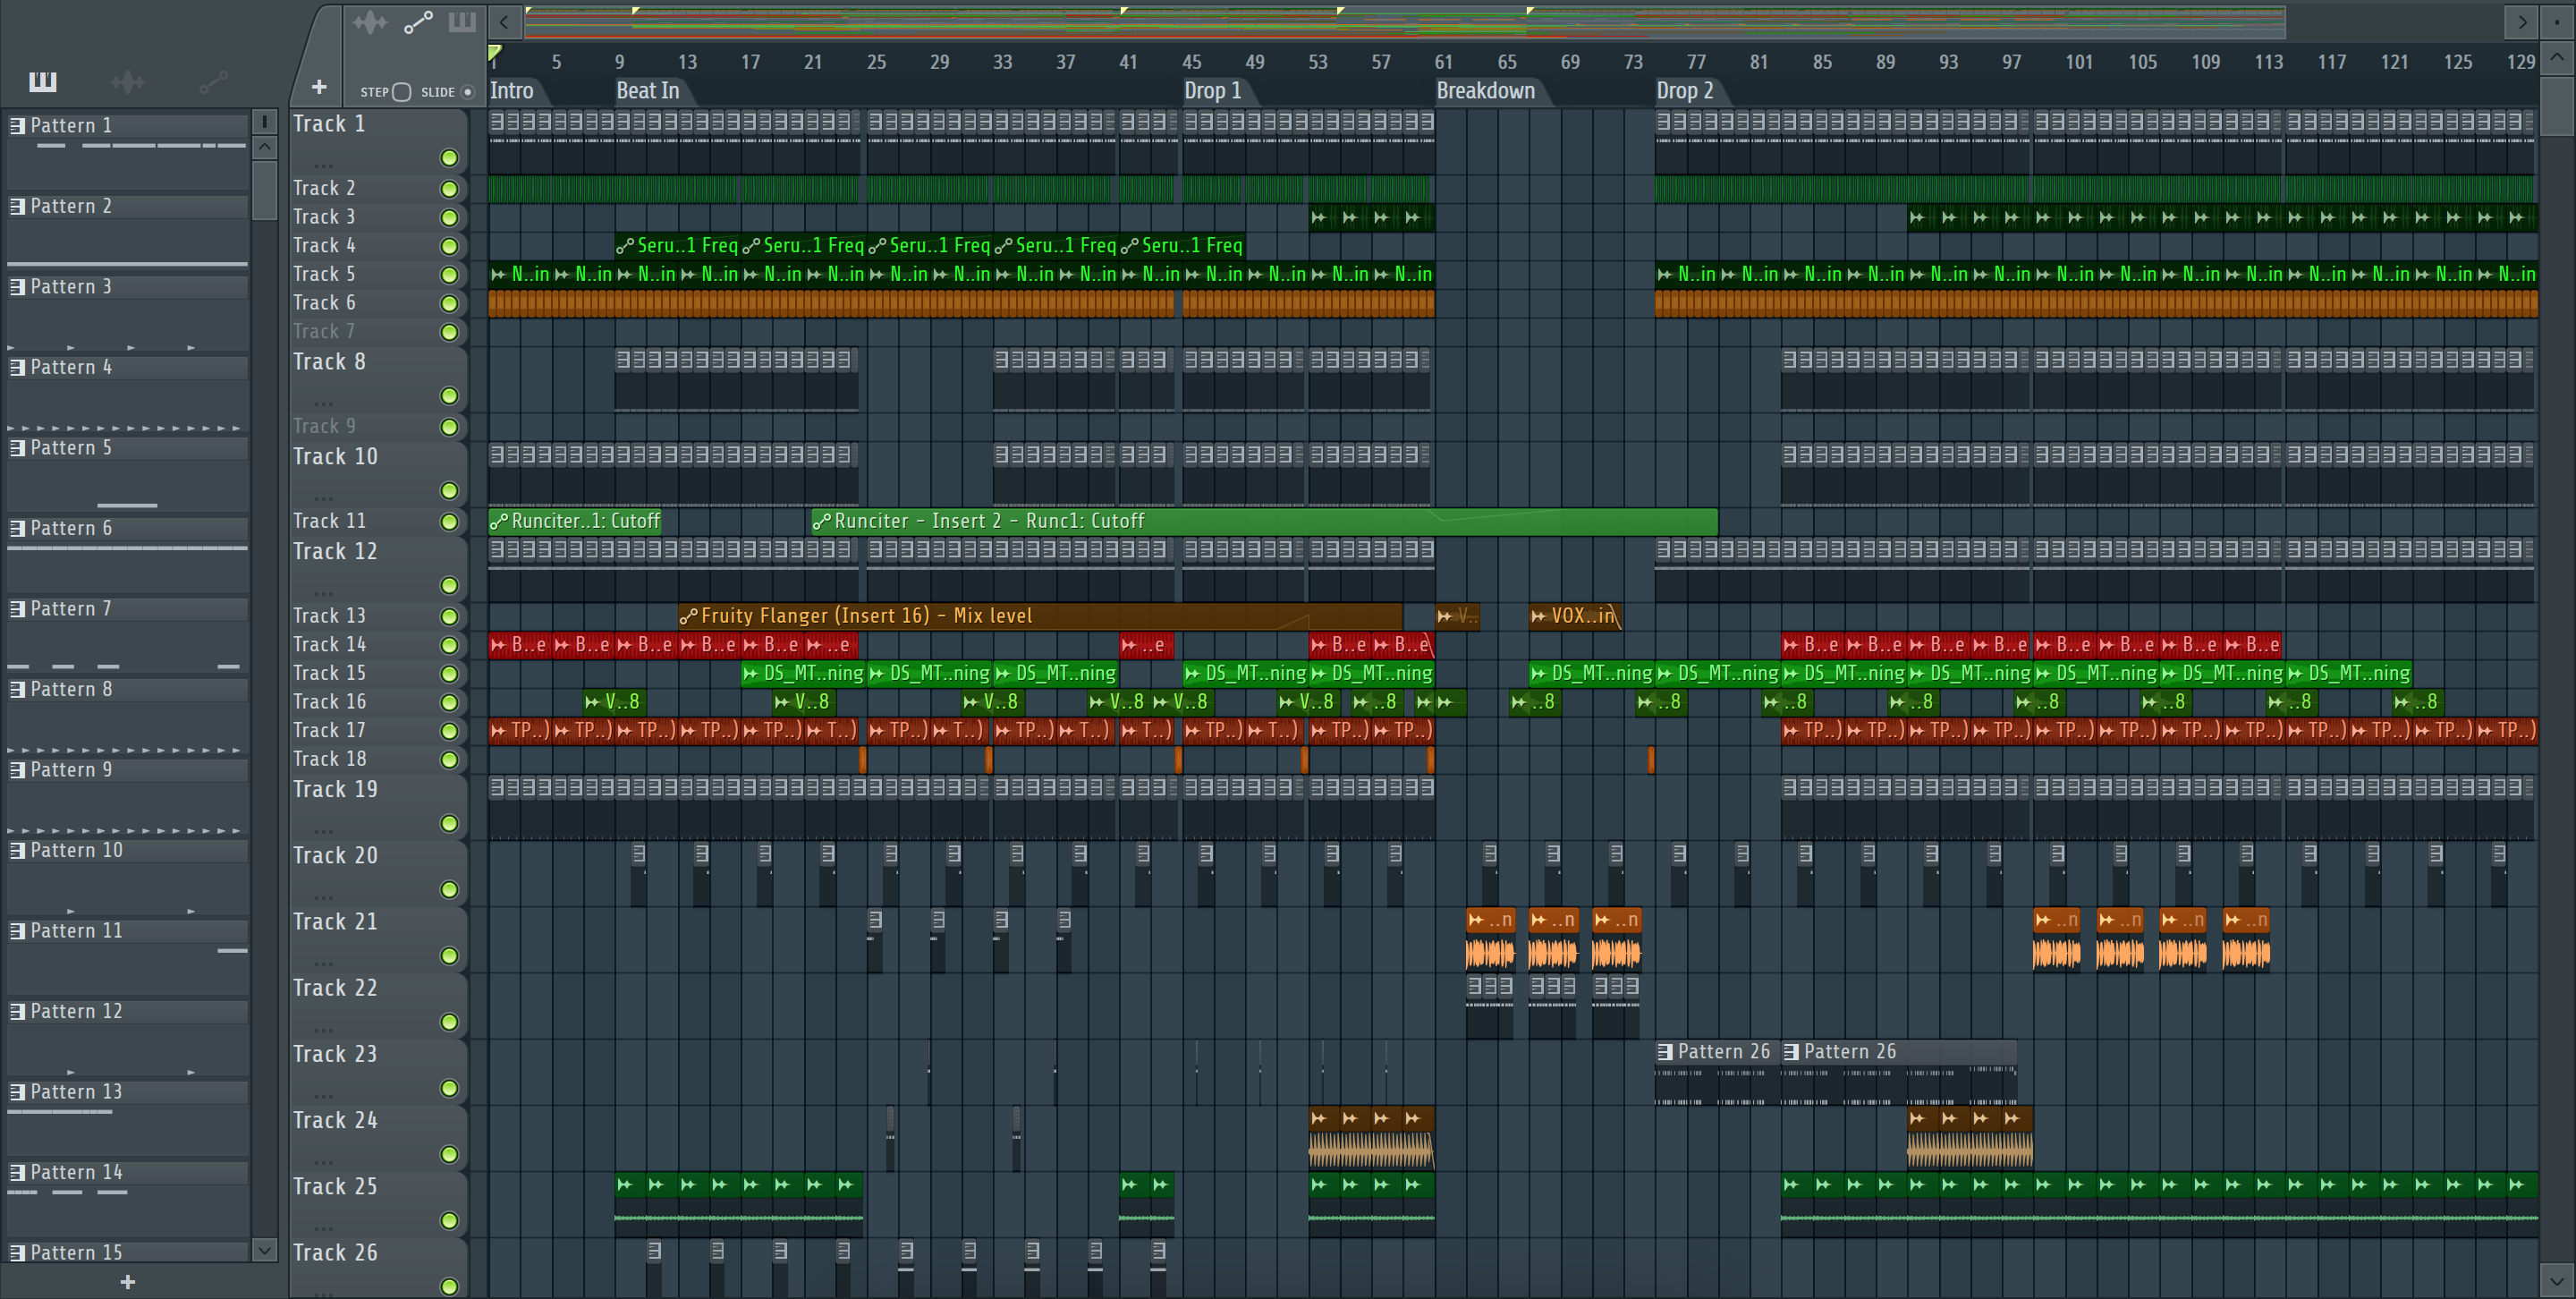The image size is (2576, 1299).
Task: Mute Track 25 with its green LED
Action: tap(449, 1221)
